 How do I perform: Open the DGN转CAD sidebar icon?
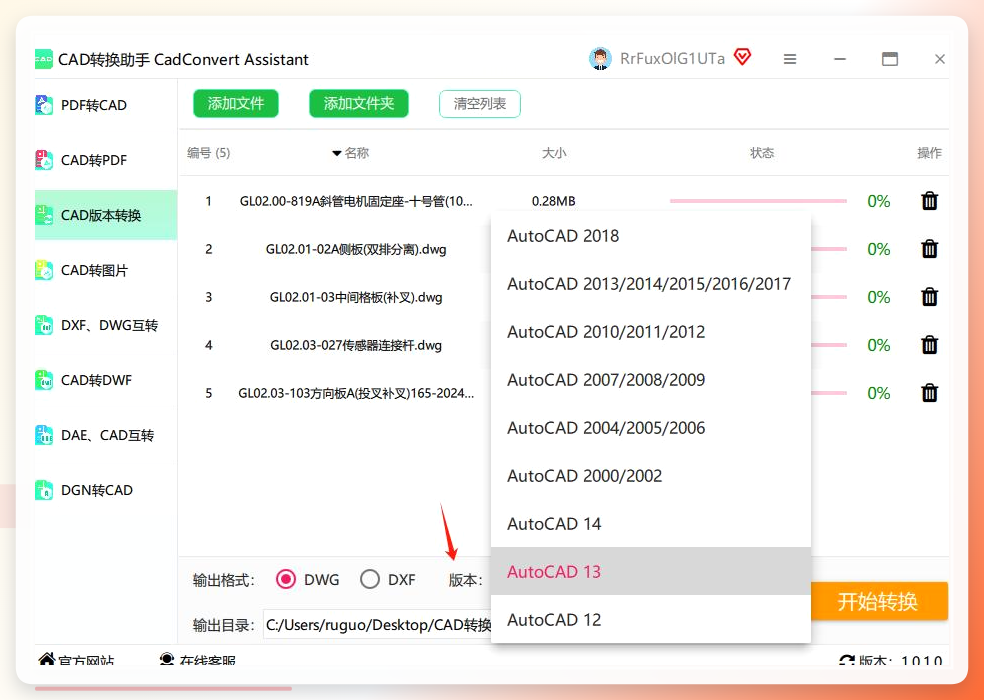click(x=44, y=490)
